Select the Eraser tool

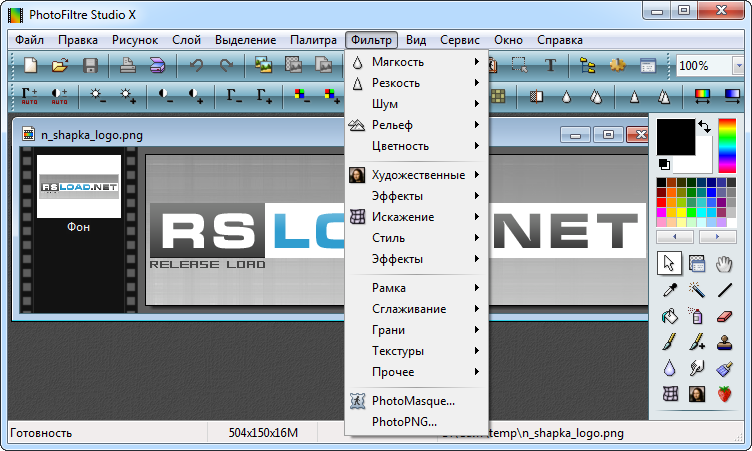(x=724, y=316)
